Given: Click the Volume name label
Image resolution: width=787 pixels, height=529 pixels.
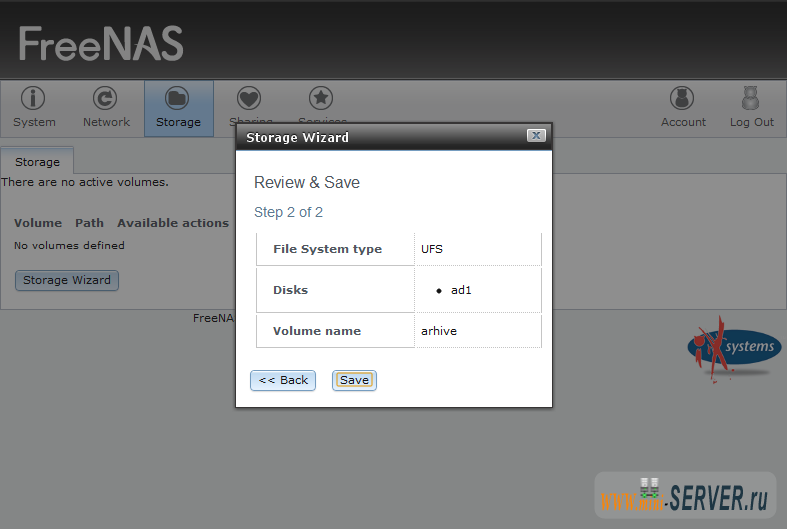Looking at the screenshot, I should click(x=317, y=331).
